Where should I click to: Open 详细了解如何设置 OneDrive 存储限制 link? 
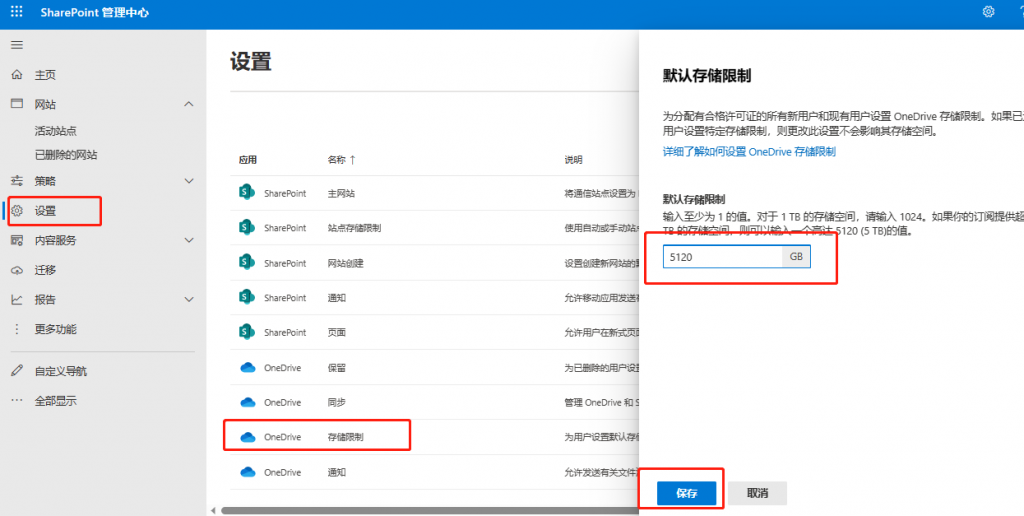(749, 152)
